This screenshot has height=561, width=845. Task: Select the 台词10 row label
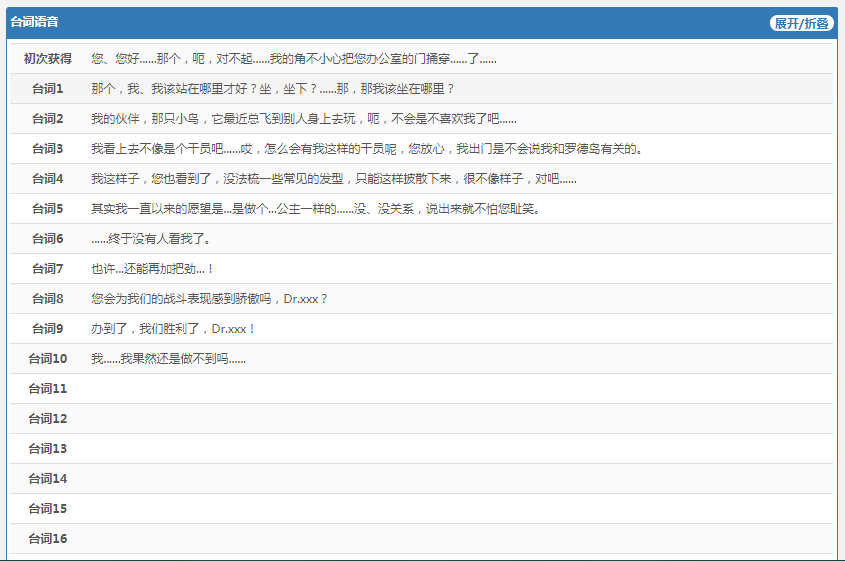pos(47,359)
